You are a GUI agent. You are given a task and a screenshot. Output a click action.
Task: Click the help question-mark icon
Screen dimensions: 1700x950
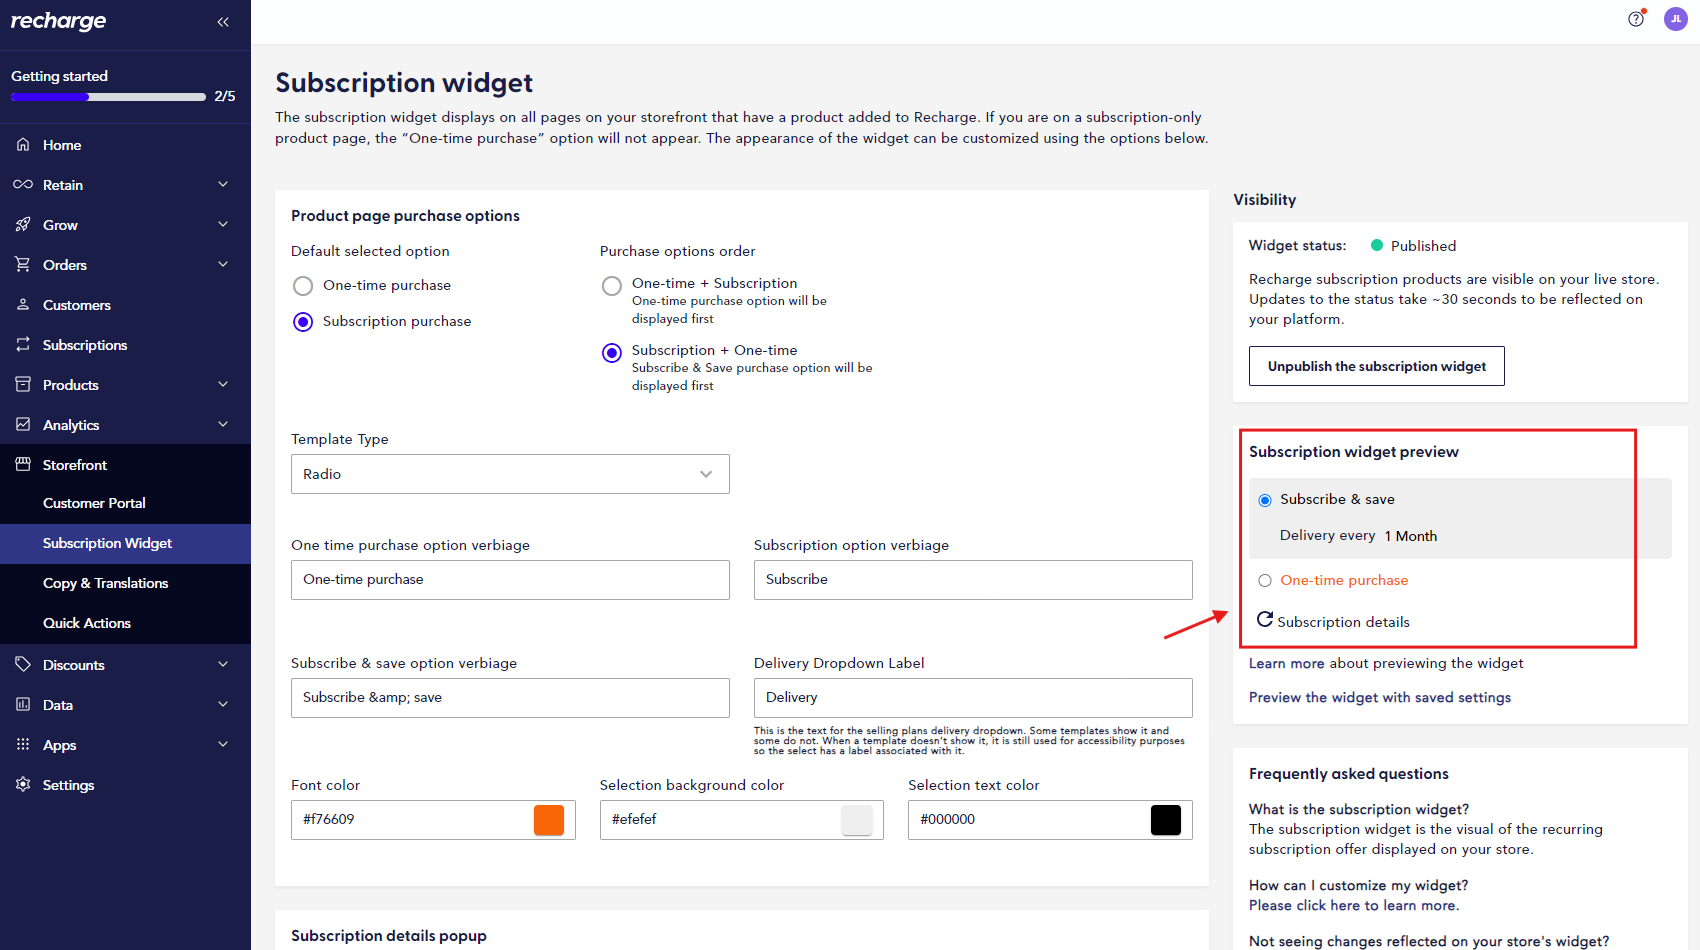point(1636,18)
